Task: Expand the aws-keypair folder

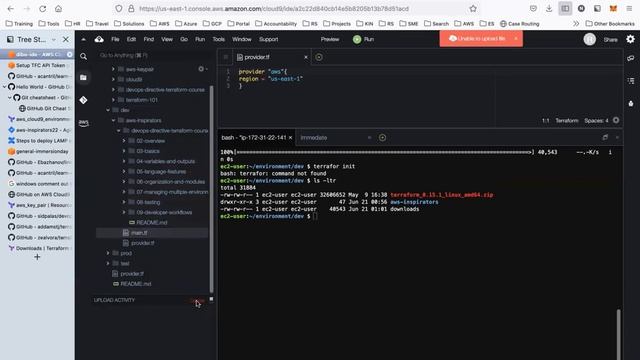Action: click(113, 69)
